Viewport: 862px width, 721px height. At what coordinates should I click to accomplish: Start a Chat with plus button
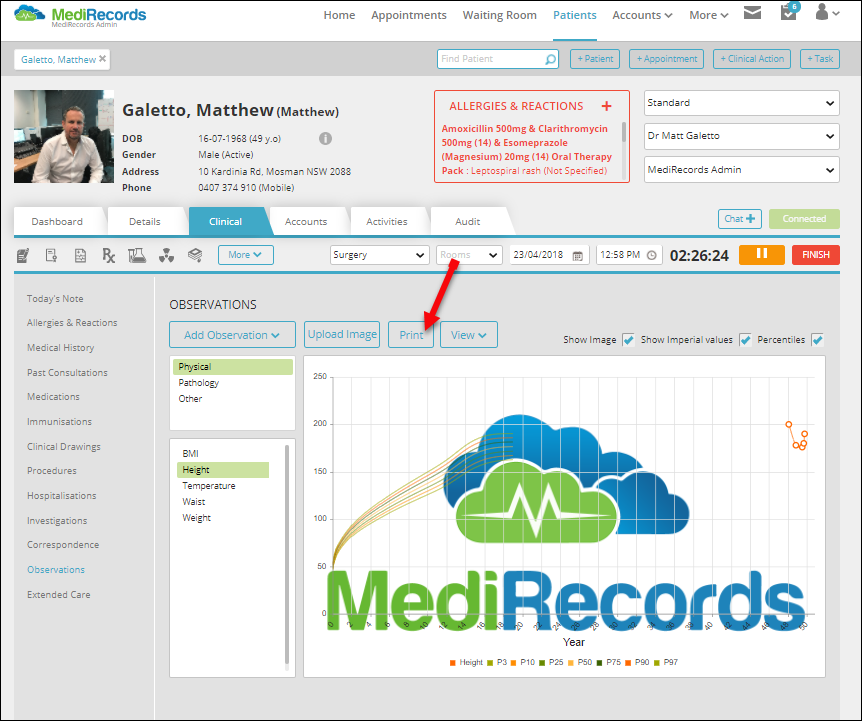click(x=739, y=219)
